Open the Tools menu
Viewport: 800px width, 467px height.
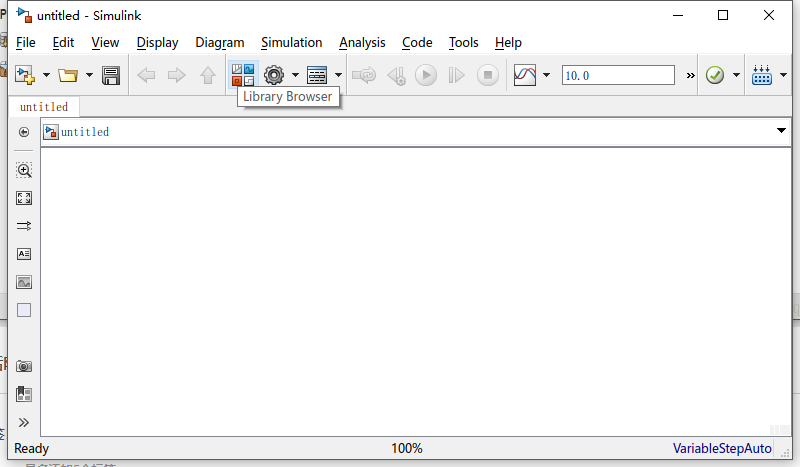[463, 42]
